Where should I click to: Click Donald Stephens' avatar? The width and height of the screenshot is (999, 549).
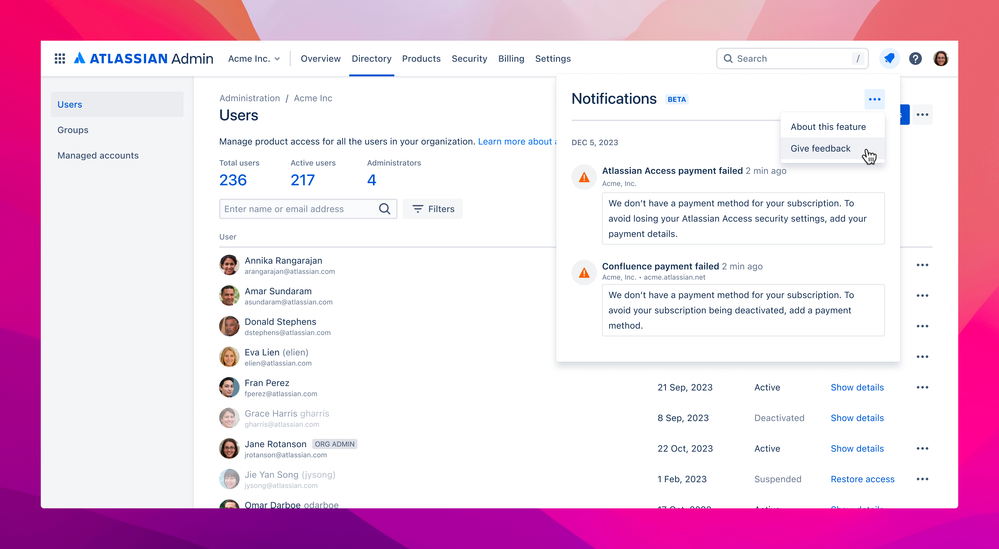tap(229, 326)
